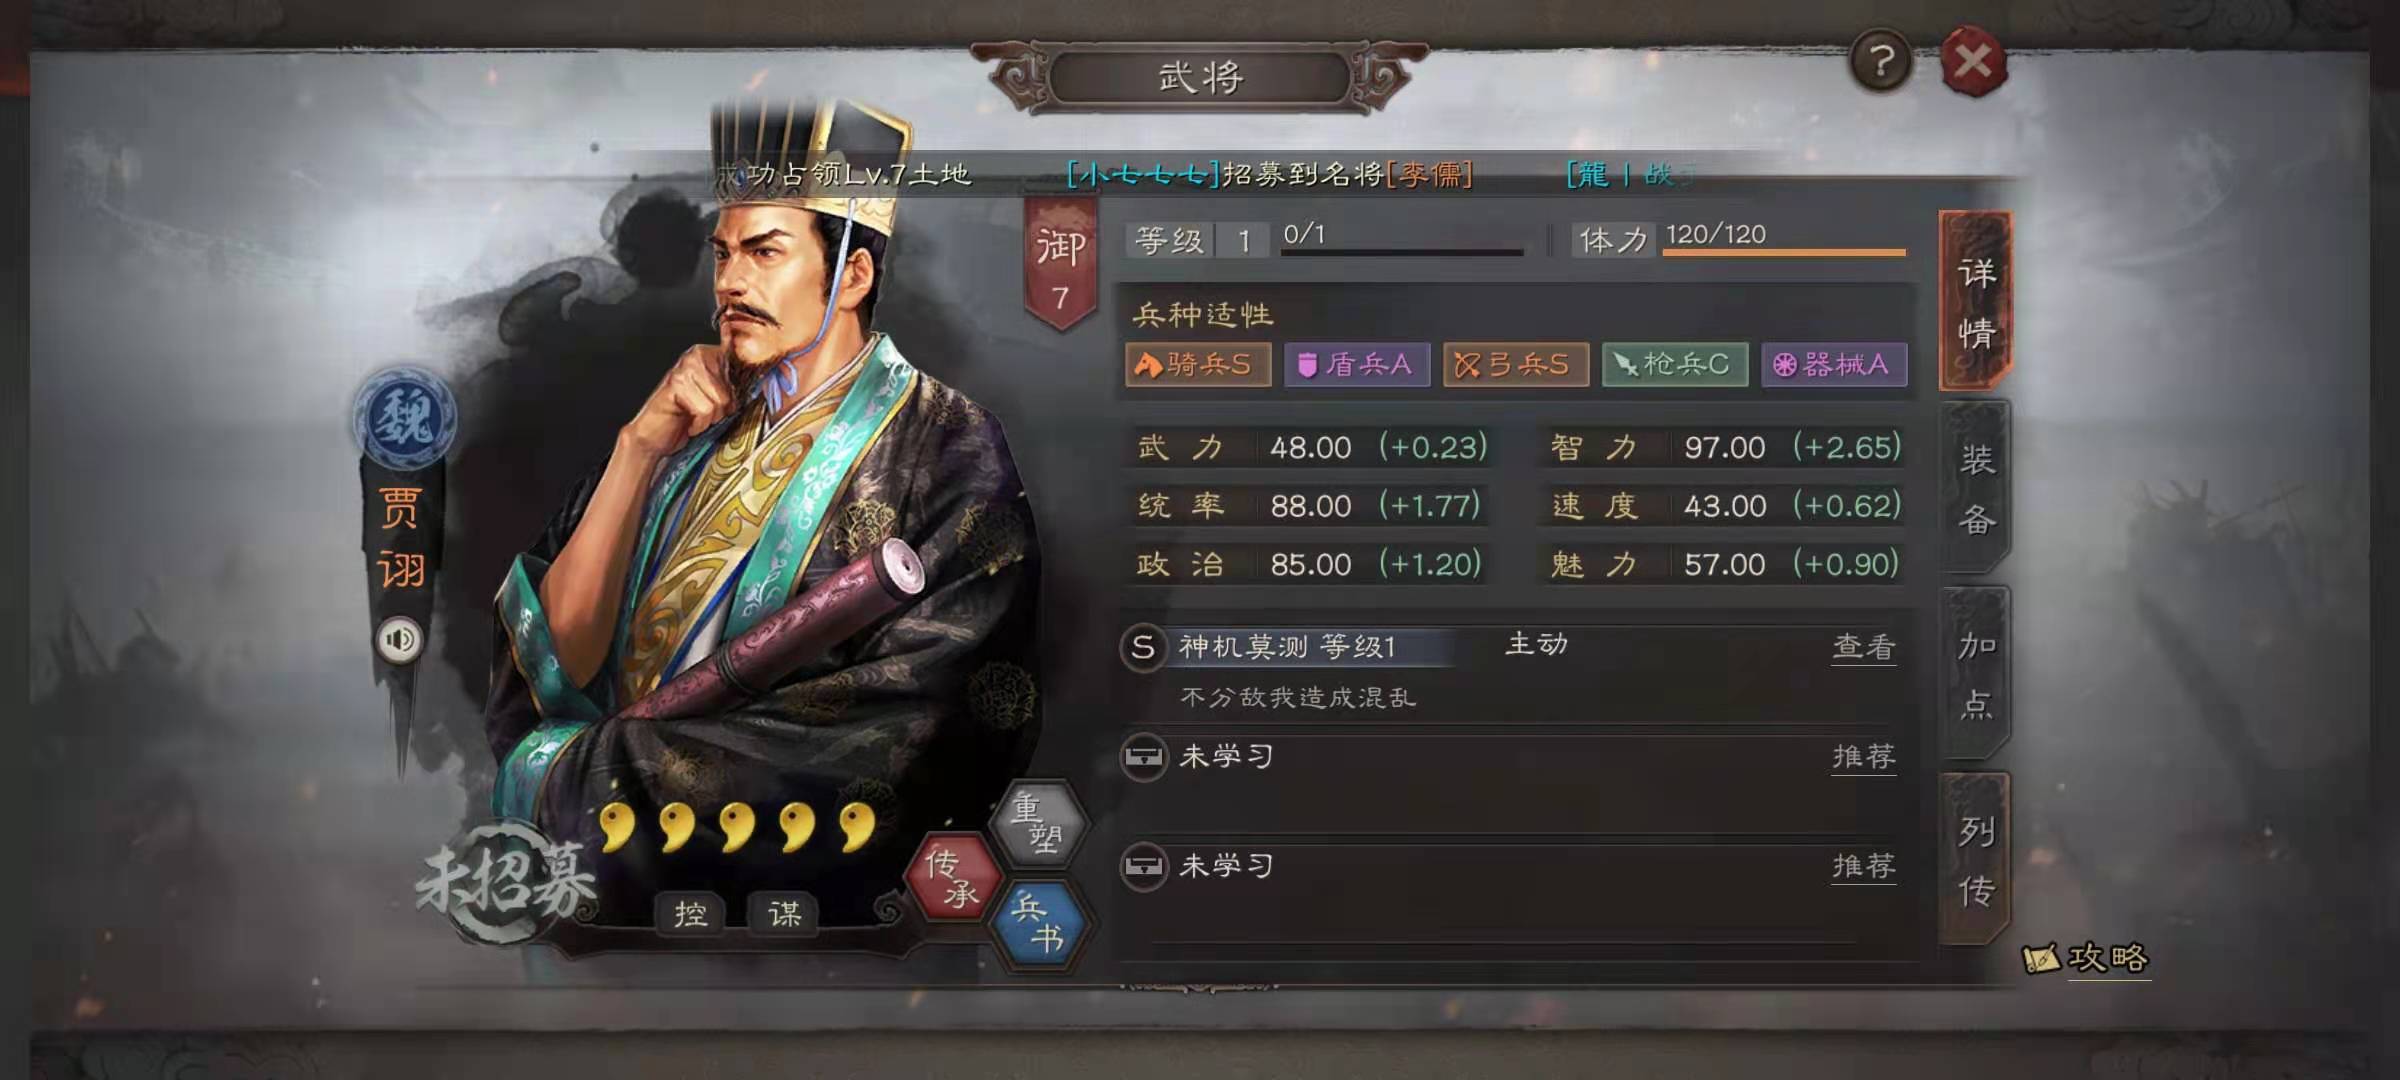Open the 攻略 guide button

(2087, 958)
